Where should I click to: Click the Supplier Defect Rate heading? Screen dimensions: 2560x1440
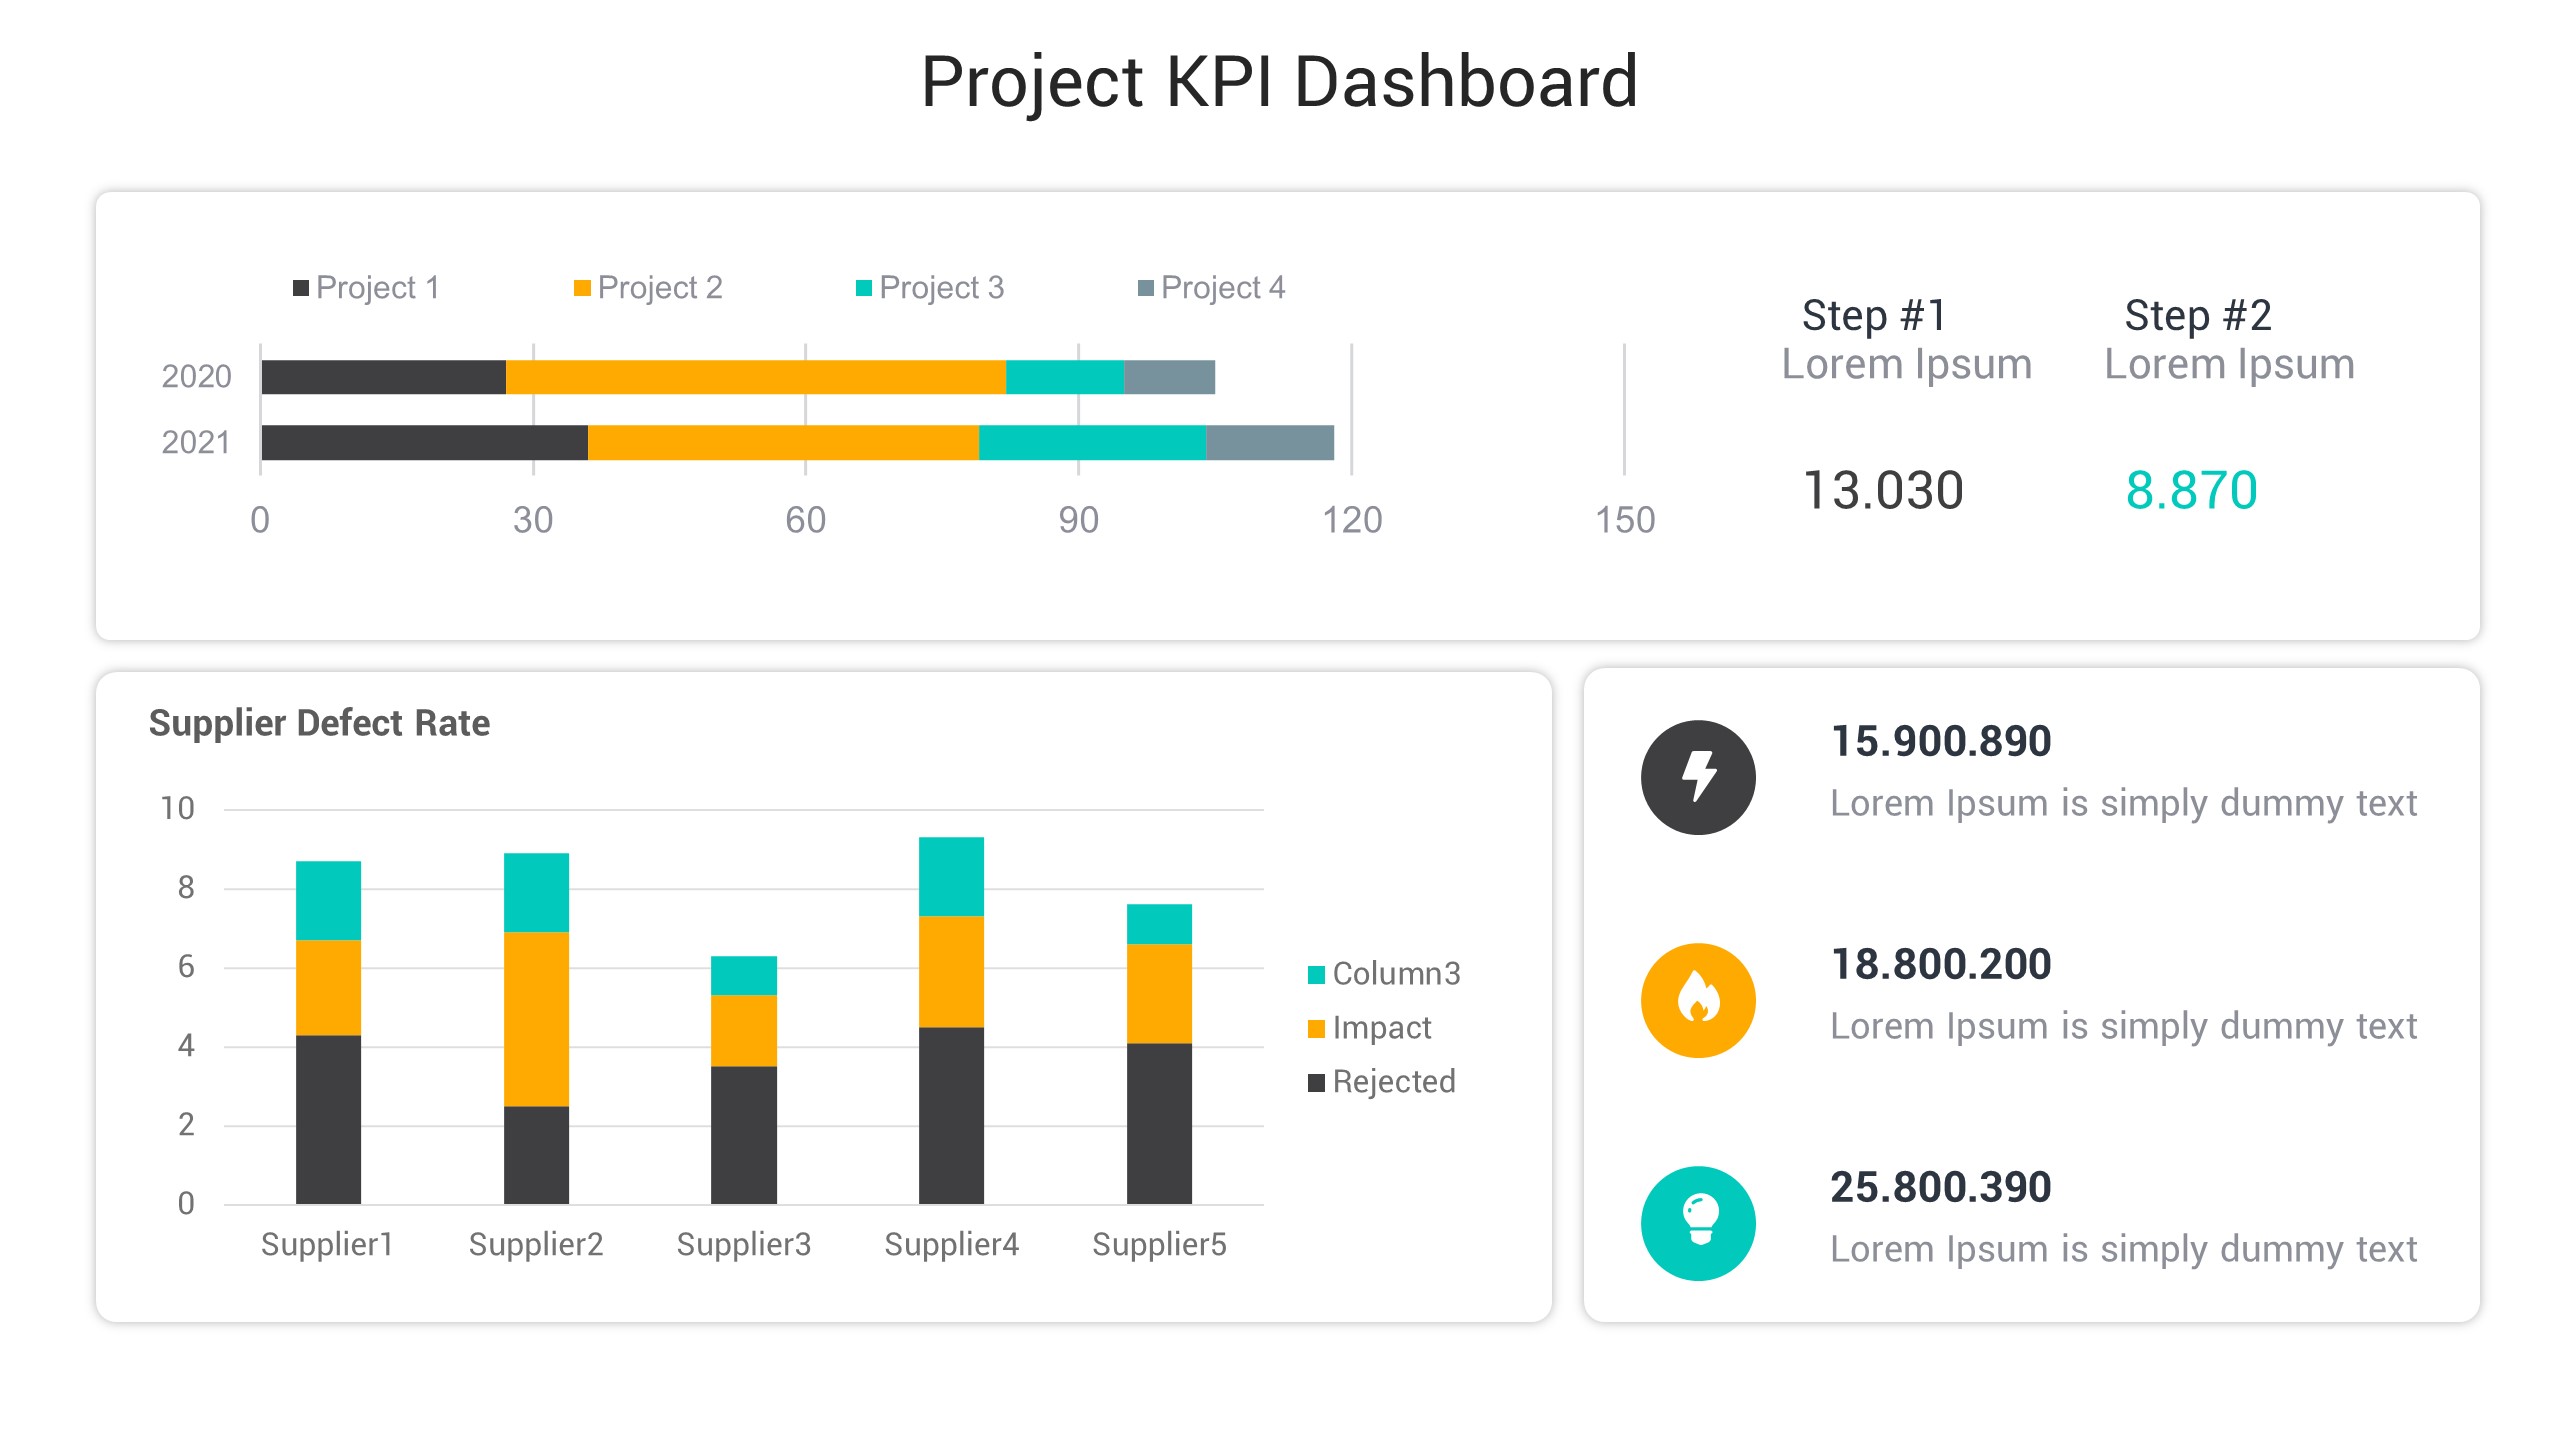tap(319, 723)
